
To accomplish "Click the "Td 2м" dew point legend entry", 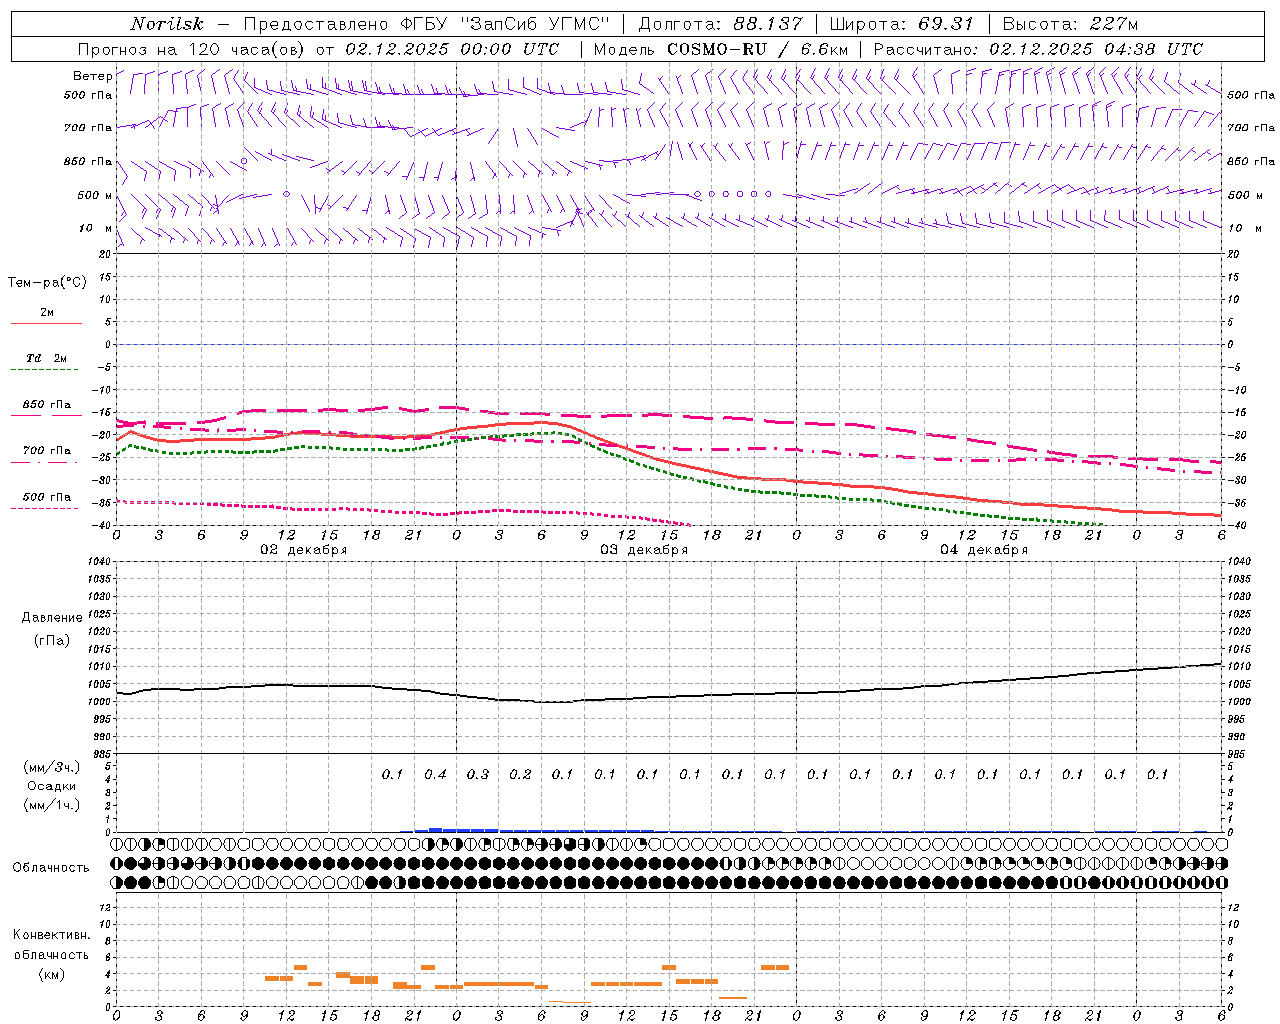I will click(47, 358).
